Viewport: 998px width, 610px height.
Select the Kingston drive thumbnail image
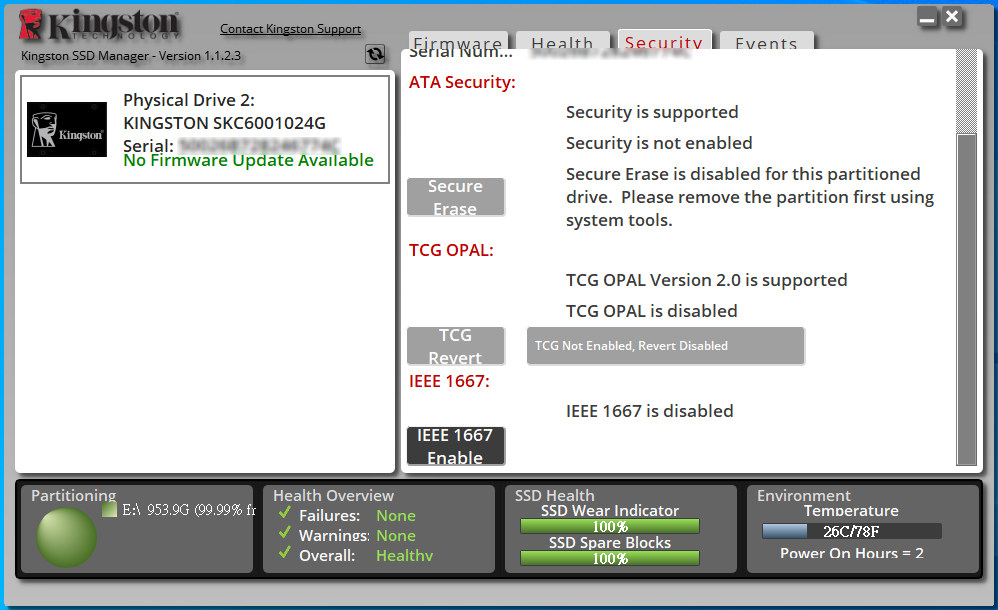pyautogui.click(x=67, y=129)
